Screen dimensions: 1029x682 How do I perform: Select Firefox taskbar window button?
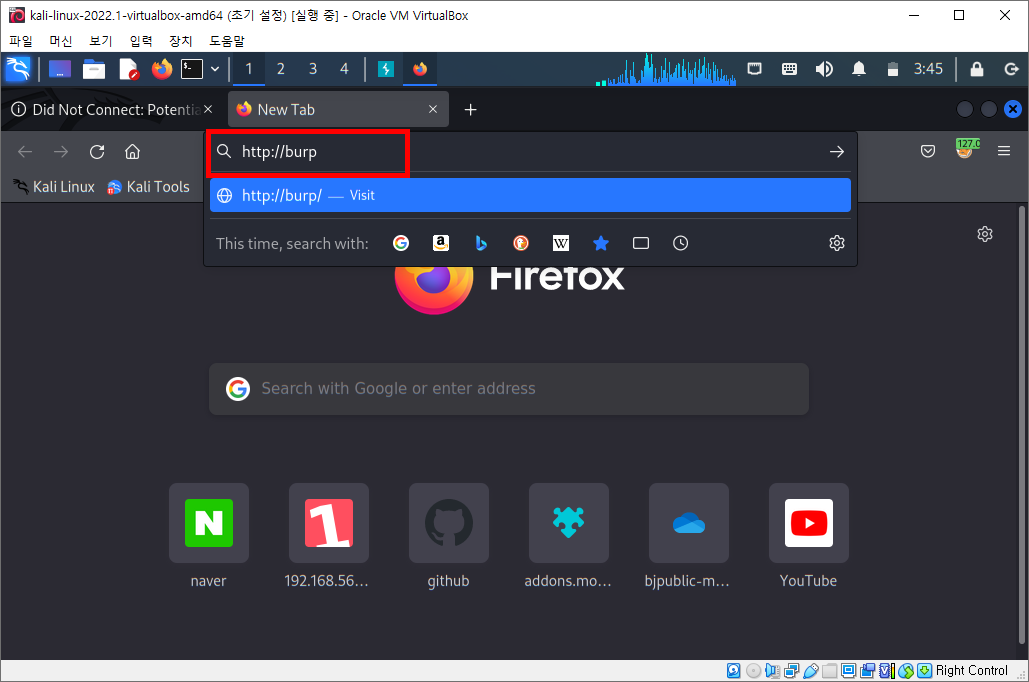[x=420, y=69]
